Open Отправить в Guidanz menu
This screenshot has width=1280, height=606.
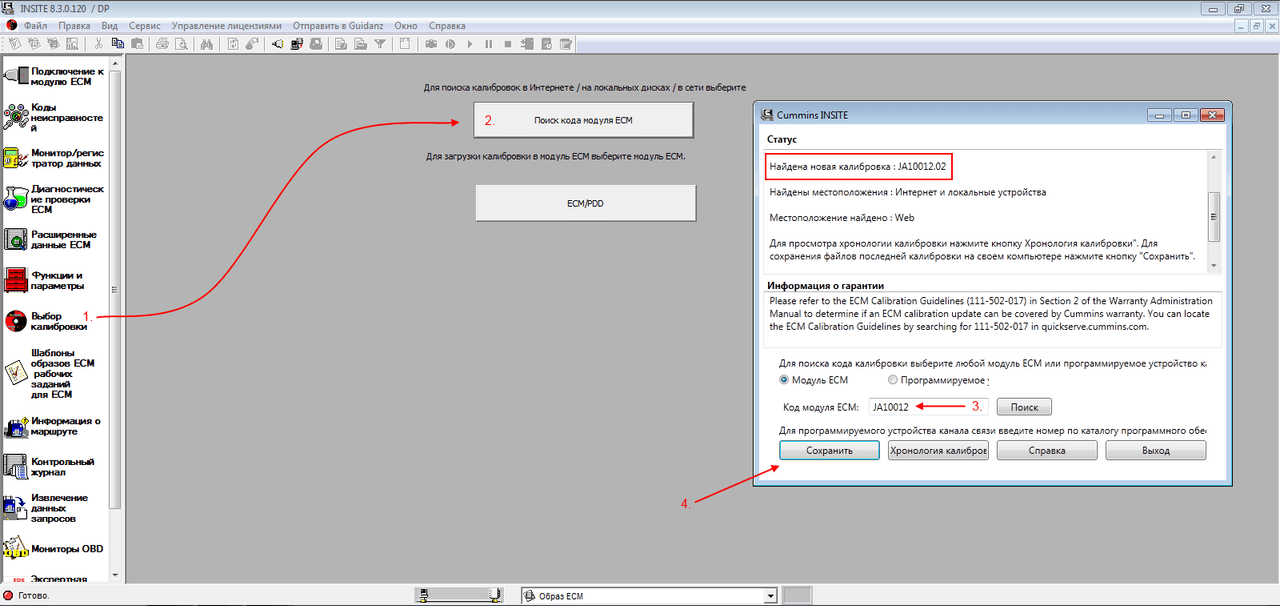(x=336, y=25)
